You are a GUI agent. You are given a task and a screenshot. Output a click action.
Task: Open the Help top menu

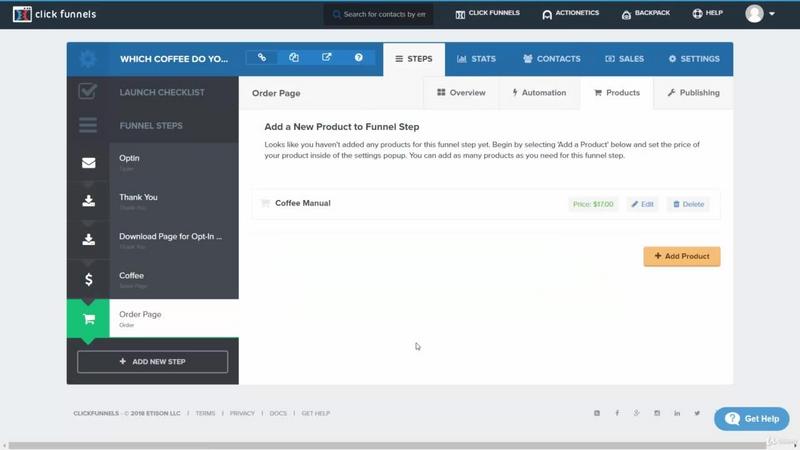pyautogui.click(x=708, y=14)
